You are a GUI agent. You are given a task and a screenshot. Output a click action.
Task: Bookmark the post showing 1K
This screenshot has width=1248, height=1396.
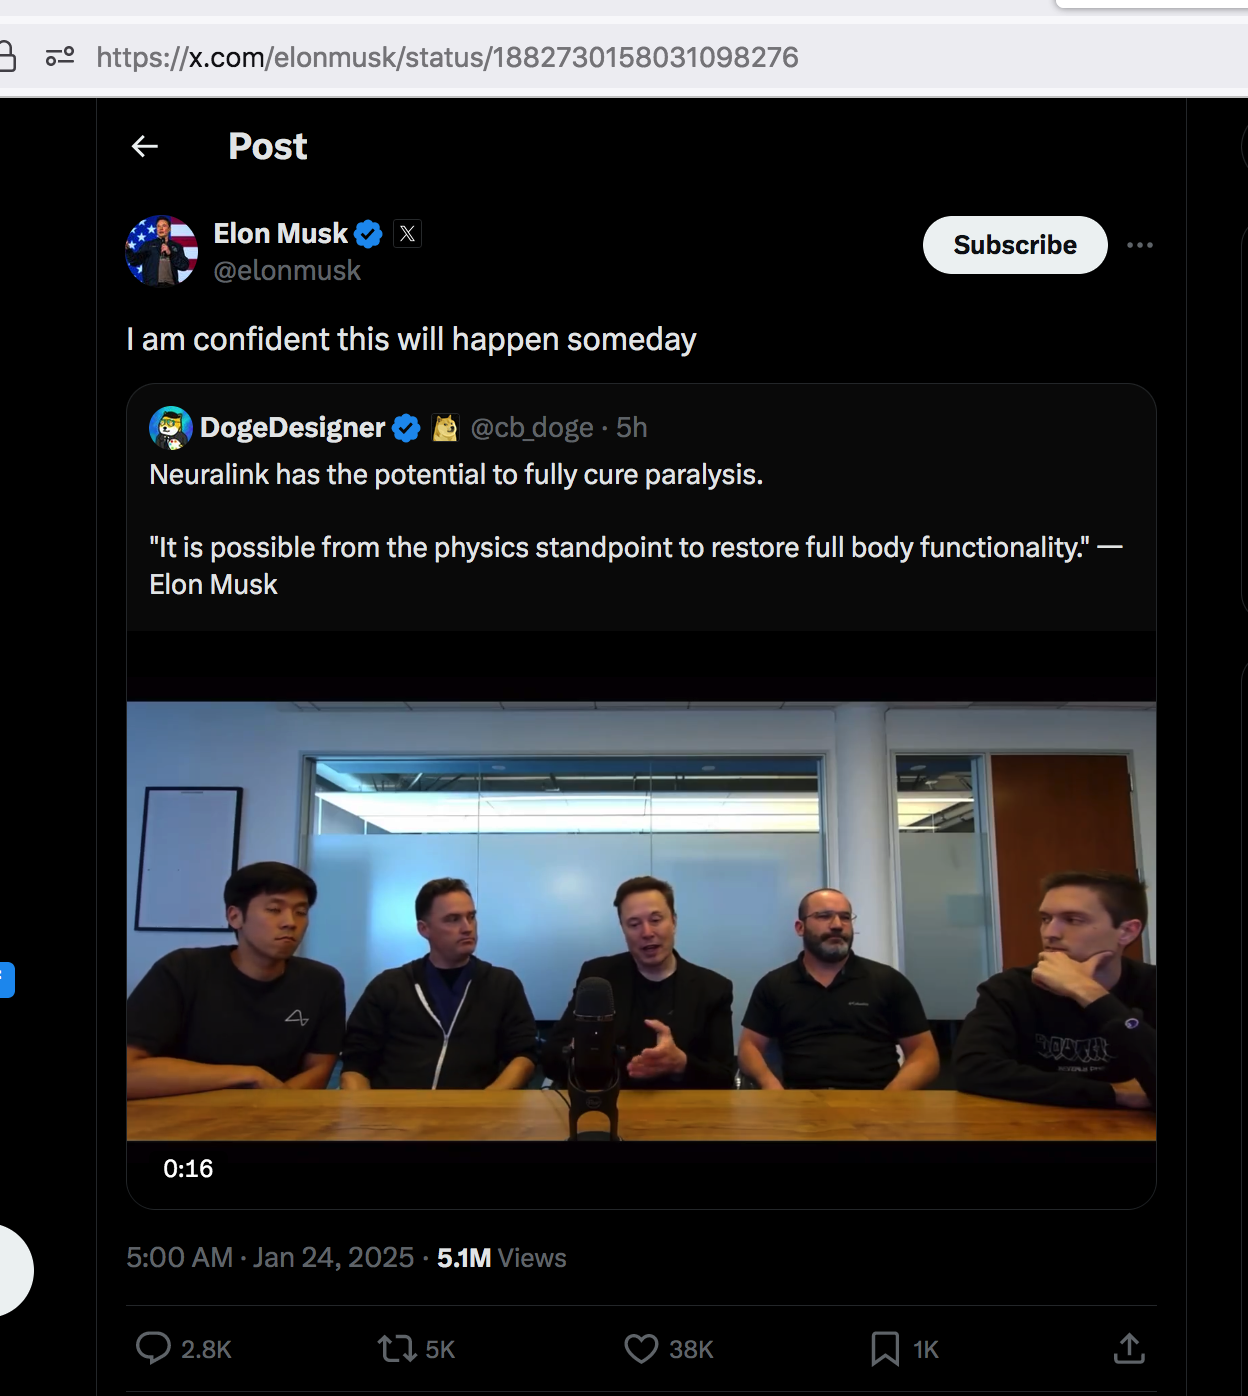coord(885,1349)
